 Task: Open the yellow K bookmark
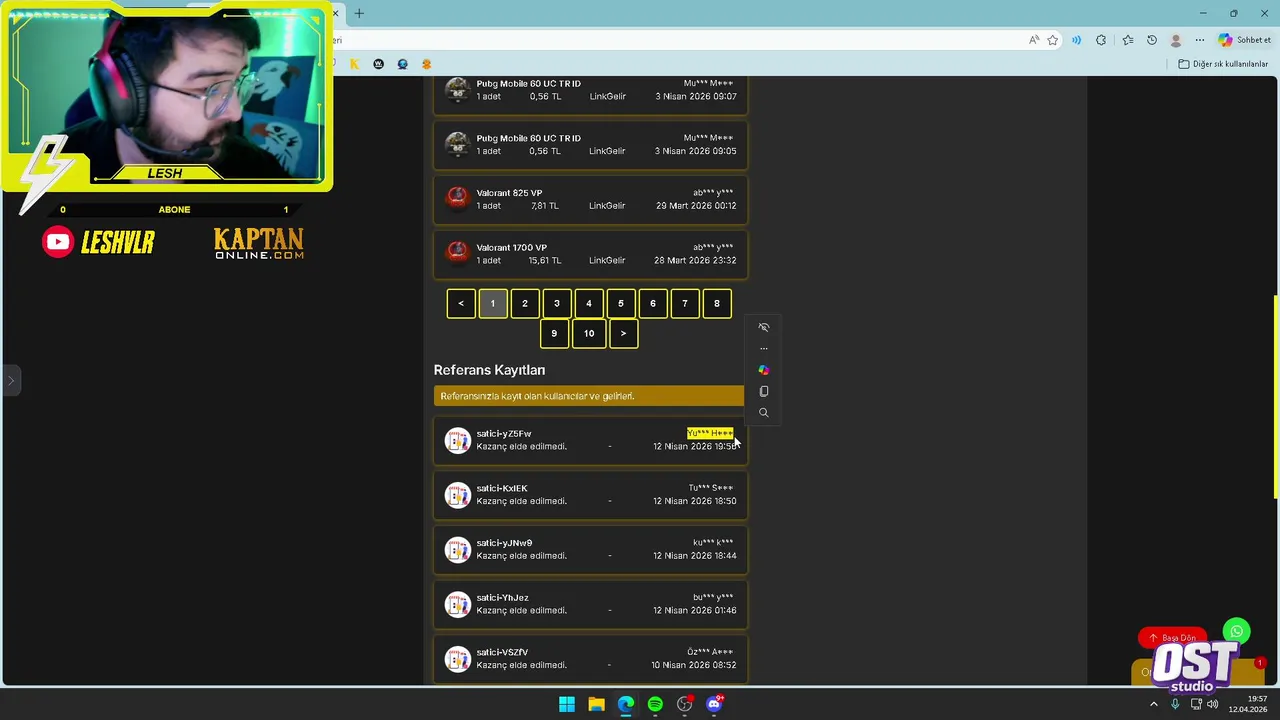coord(354,64)
